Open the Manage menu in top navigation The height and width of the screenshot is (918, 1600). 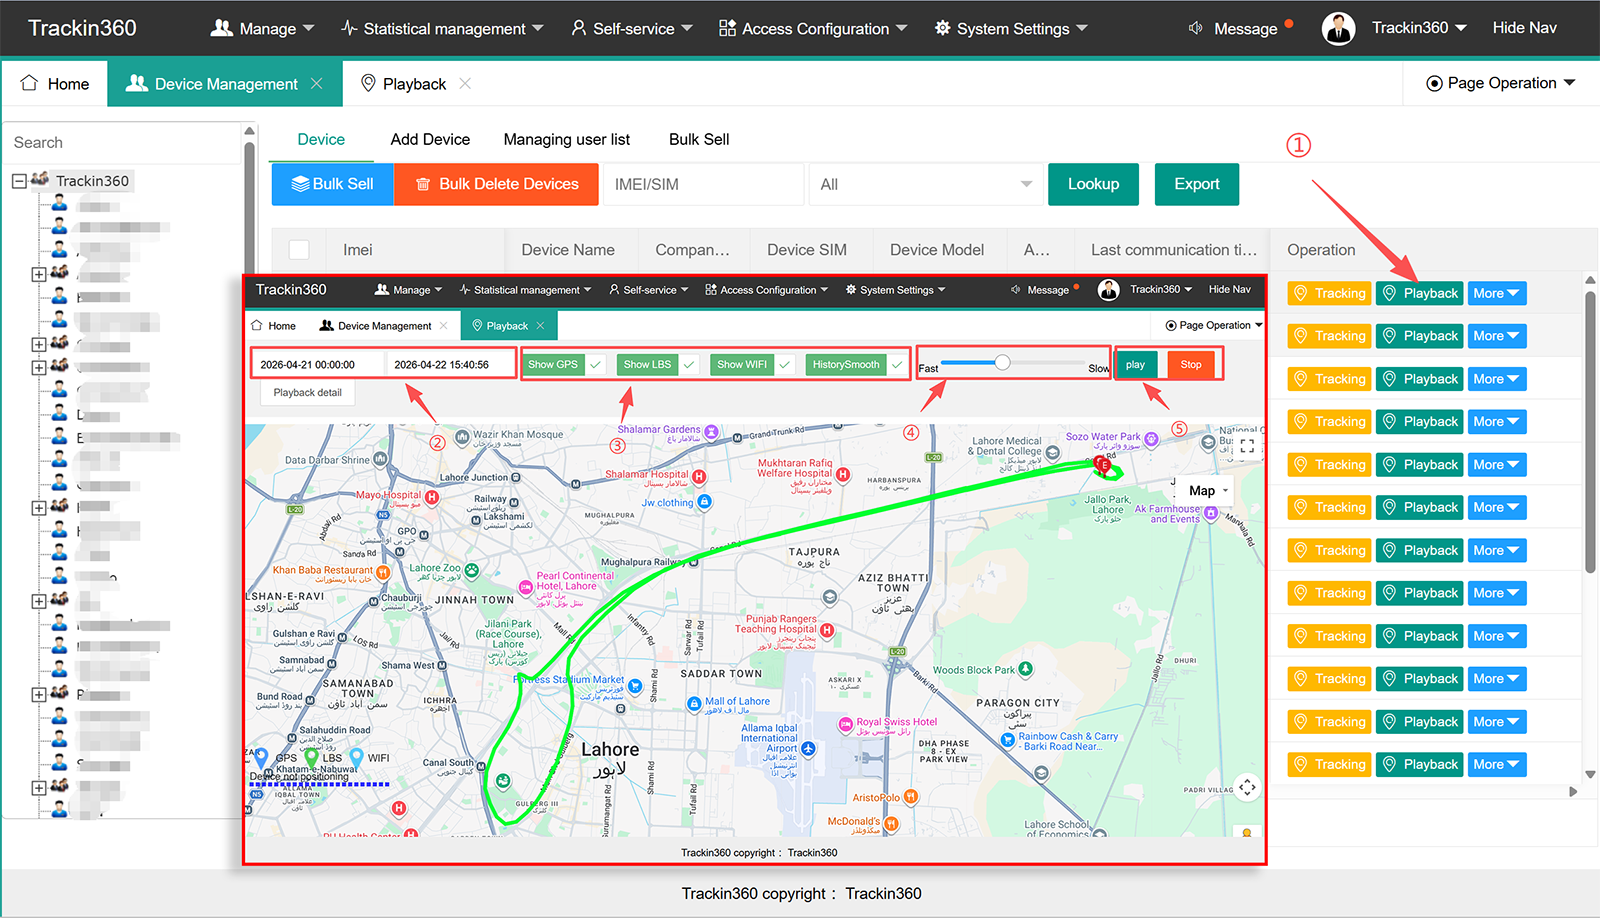point(262,28)
